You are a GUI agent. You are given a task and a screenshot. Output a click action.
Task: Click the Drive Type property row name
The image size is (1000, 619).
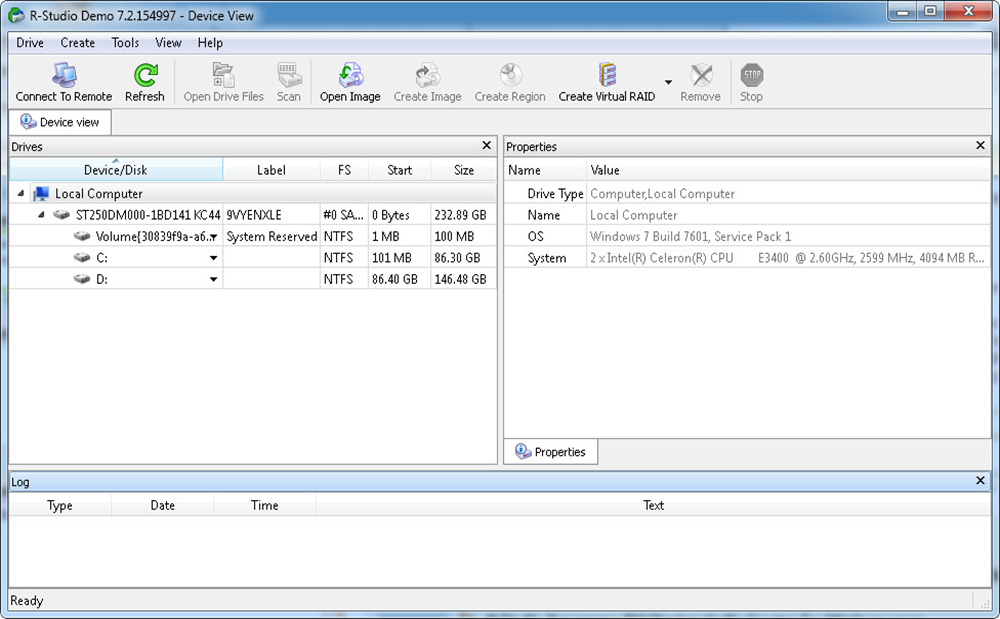[555, 194]
